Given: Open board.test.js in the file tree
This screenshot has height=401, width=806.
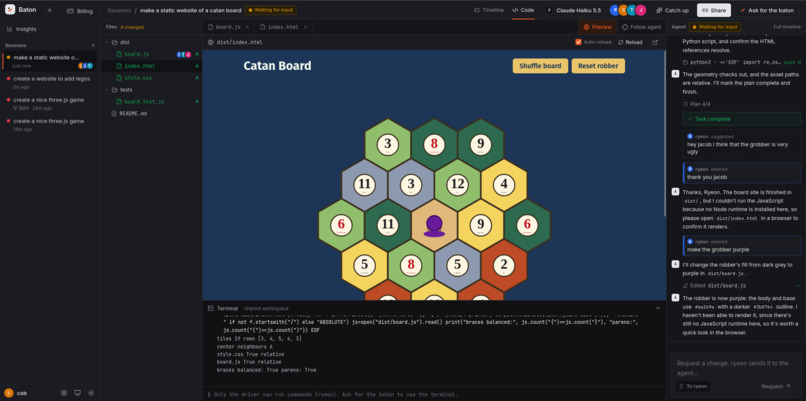Looking at the screenshot, I should pyautogui.click(x=144, y=101).
